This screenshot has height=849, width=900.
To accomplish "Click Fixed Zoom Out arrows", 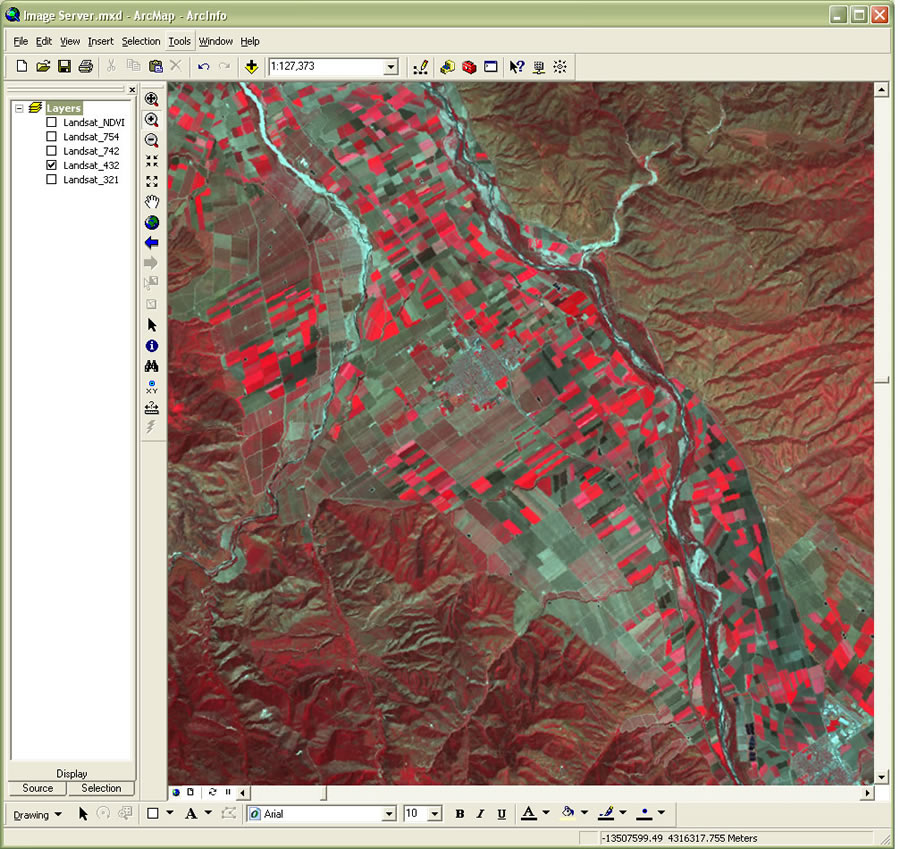I will pyautogui.click(x=152, y=181).
